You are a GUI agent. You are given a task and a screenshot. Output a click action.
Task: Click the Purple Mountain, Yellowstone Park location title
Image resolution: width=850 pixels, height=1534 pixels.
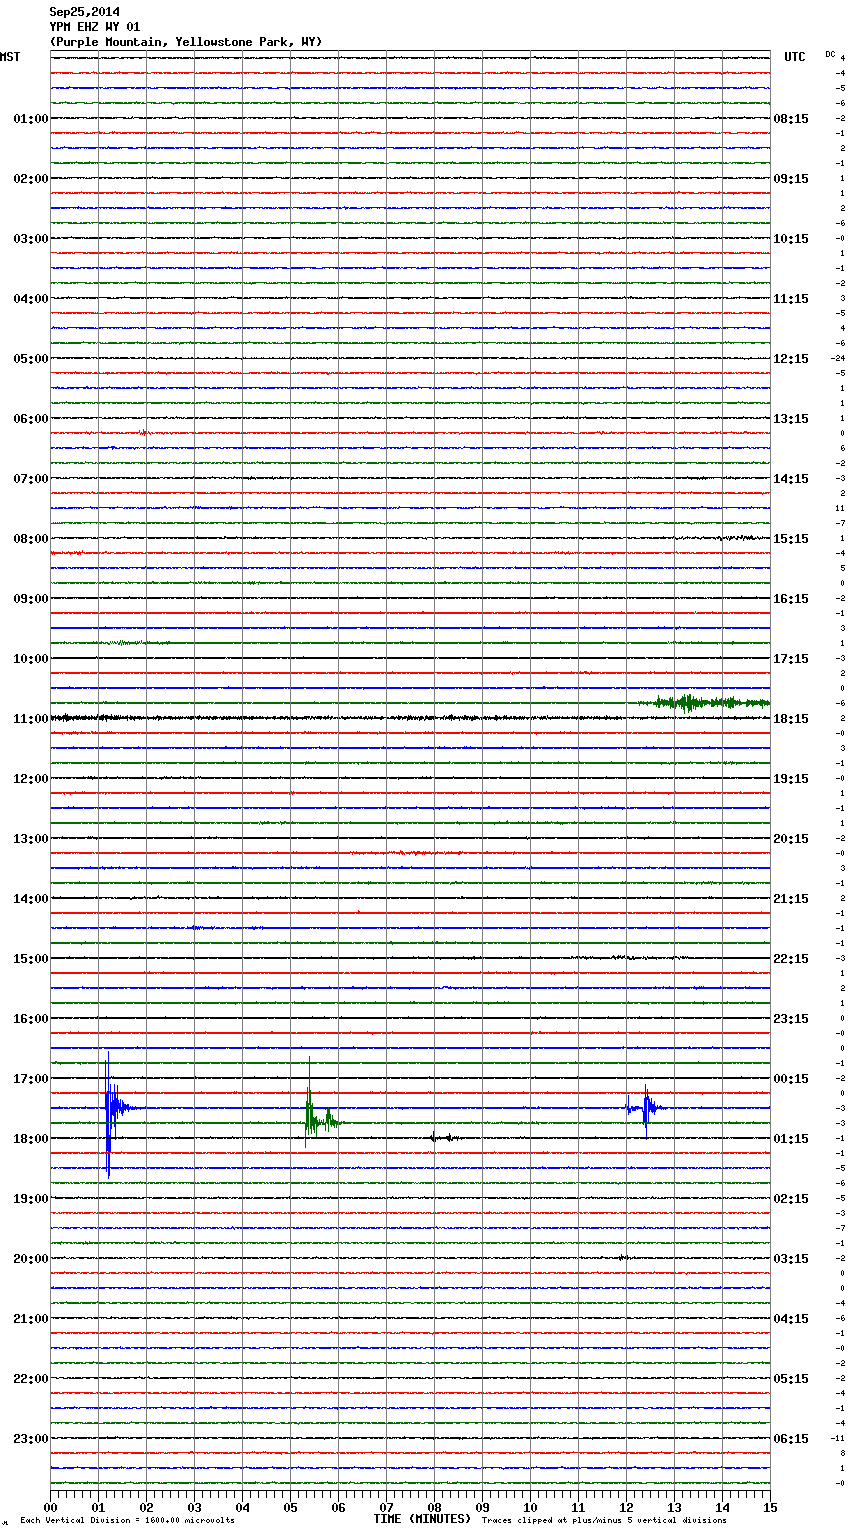pos(186,42)
